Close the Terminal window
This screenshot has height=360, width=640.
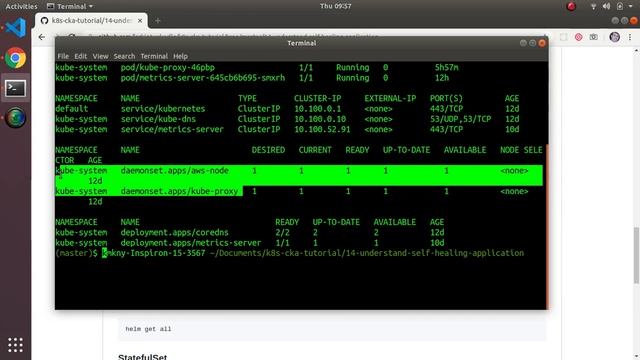coord(542,43)
